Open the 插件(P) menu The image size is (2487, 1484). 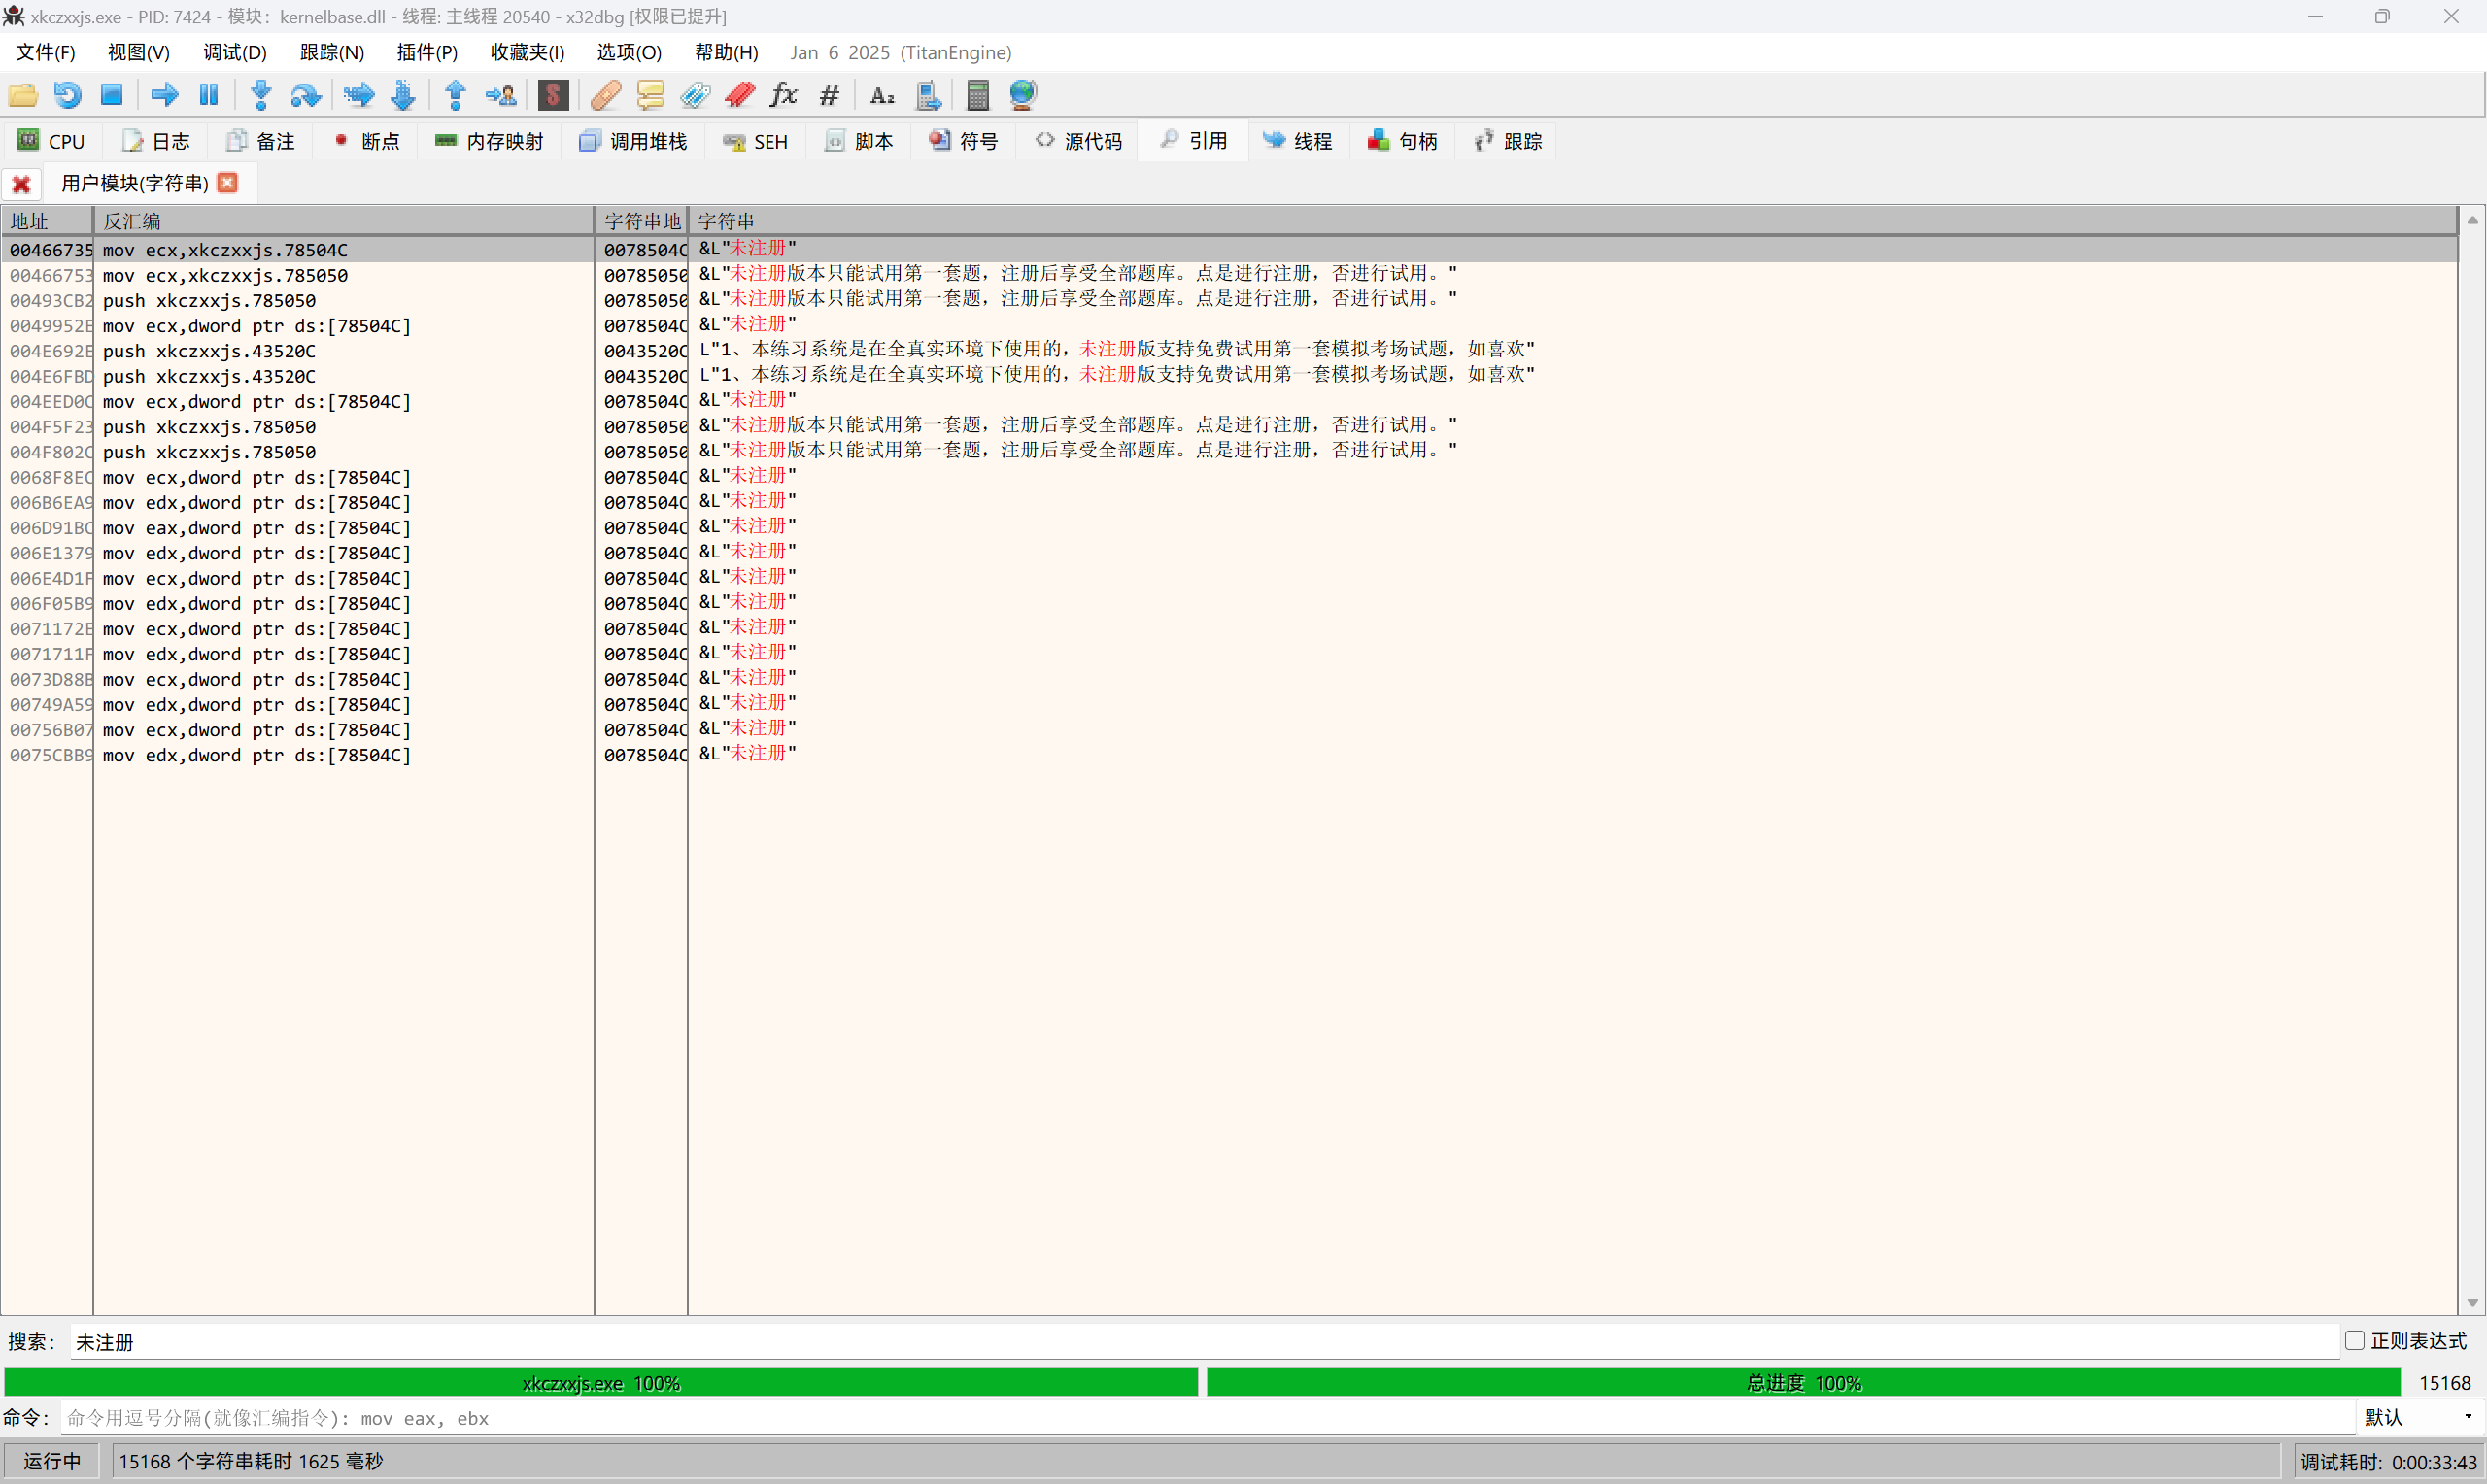(x=427, y=52)
